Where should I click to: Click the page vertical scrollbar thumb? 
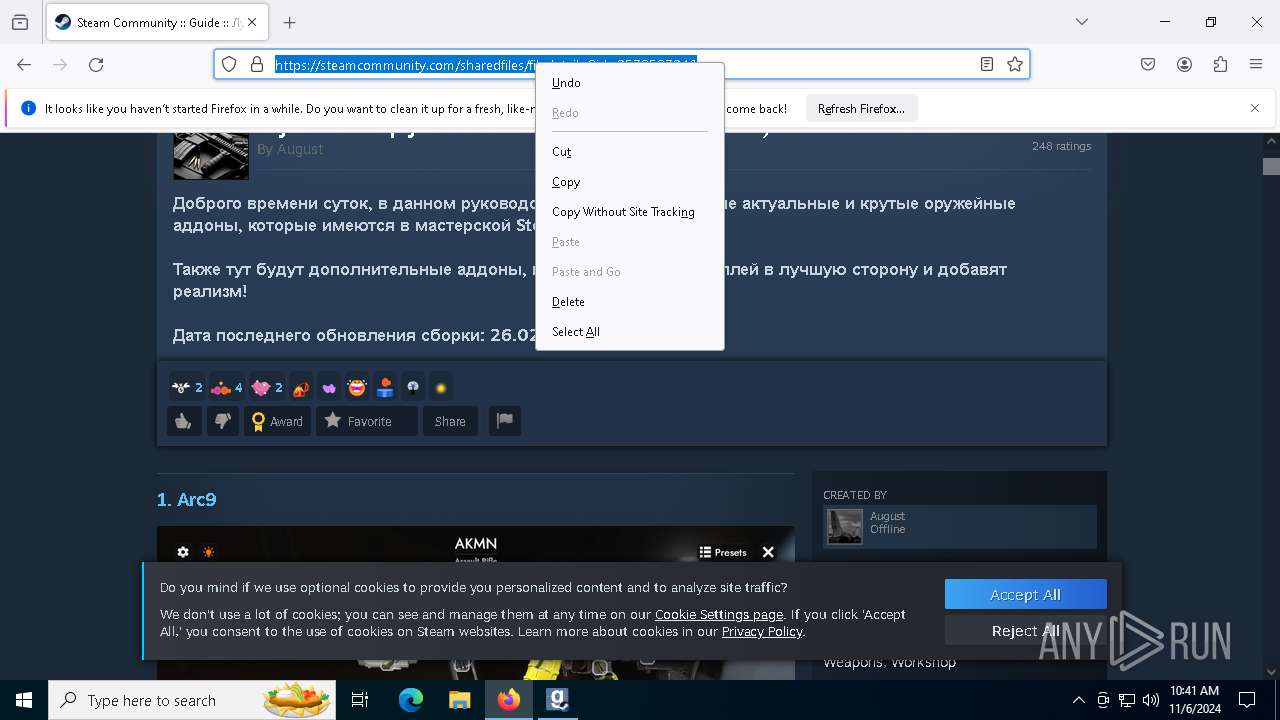point(1271,167)
